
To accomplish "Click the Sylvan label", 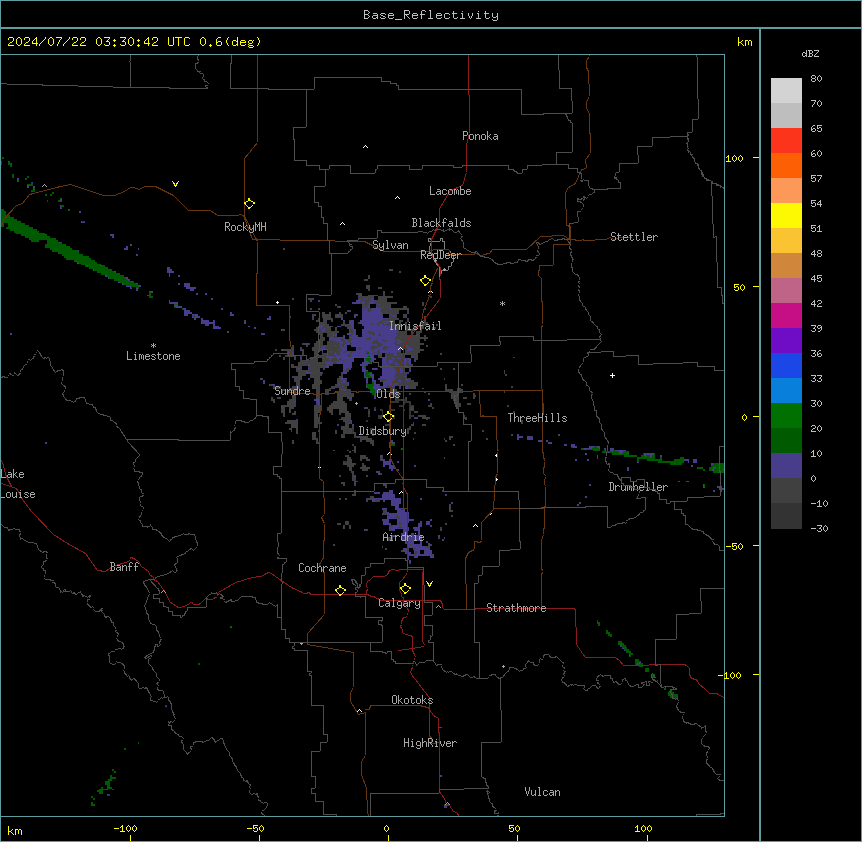I will (390, 245).
